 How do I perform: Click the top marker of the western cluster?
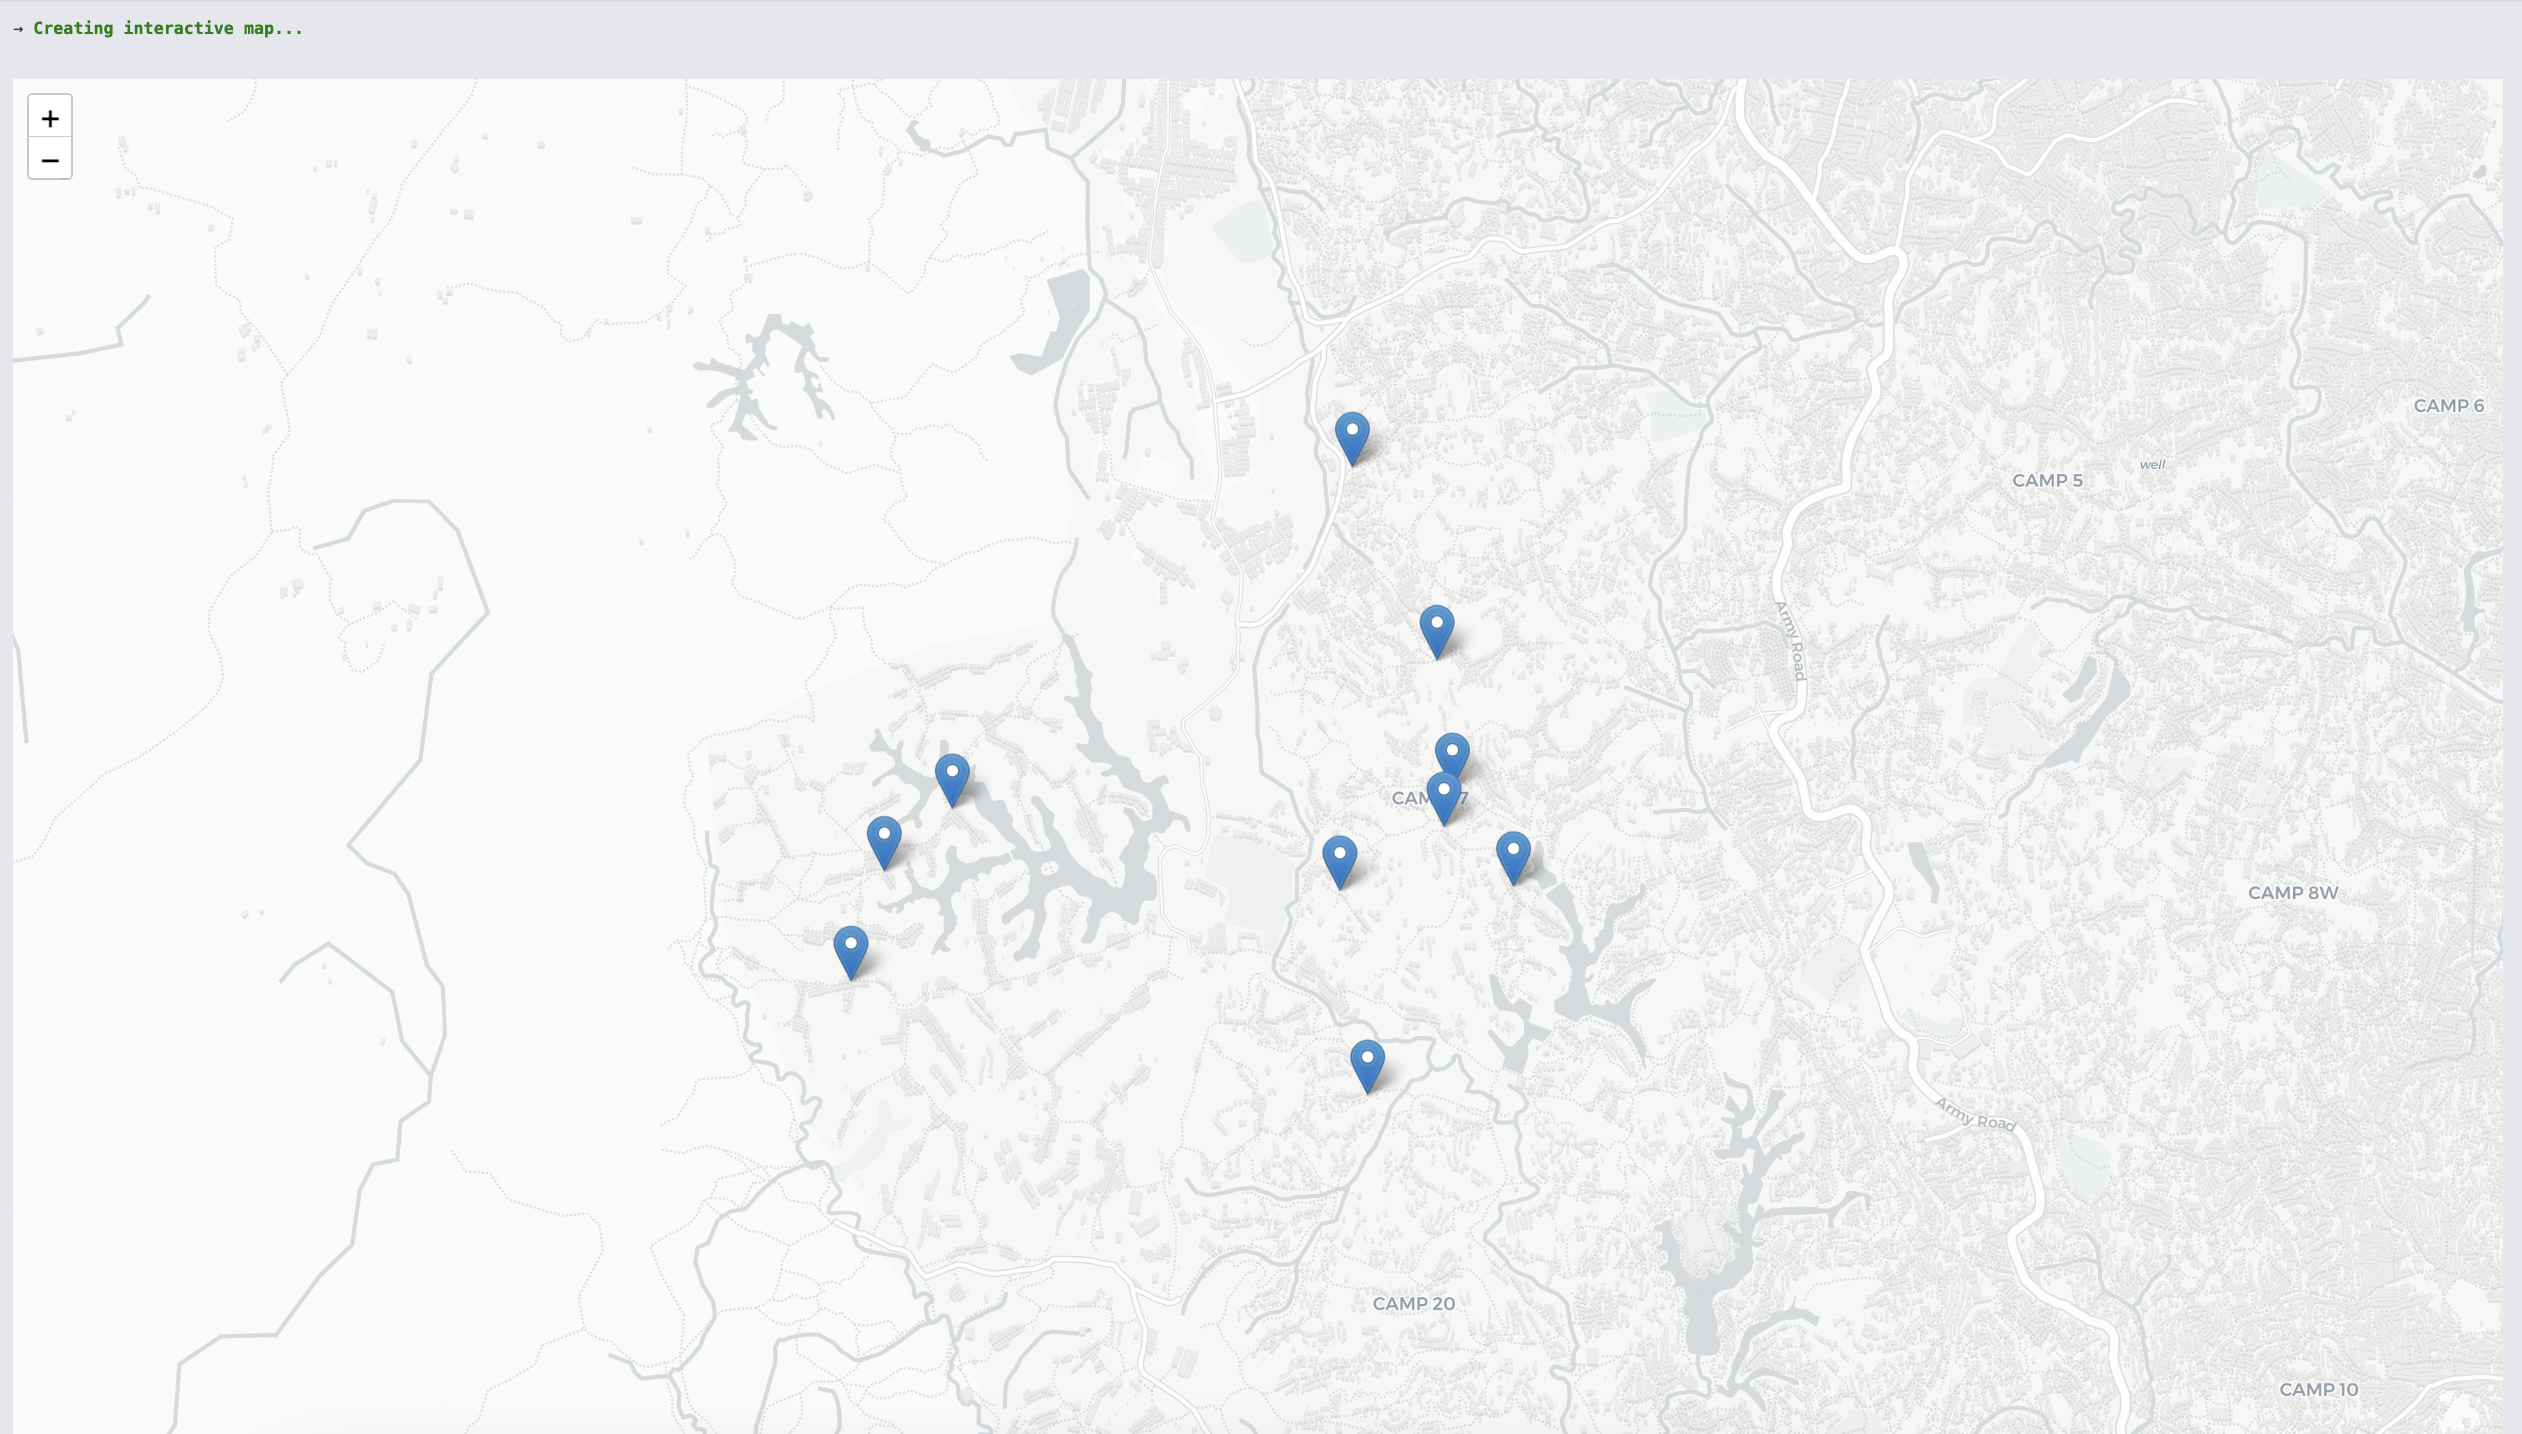pyautogui.click(x=951, y=779)
